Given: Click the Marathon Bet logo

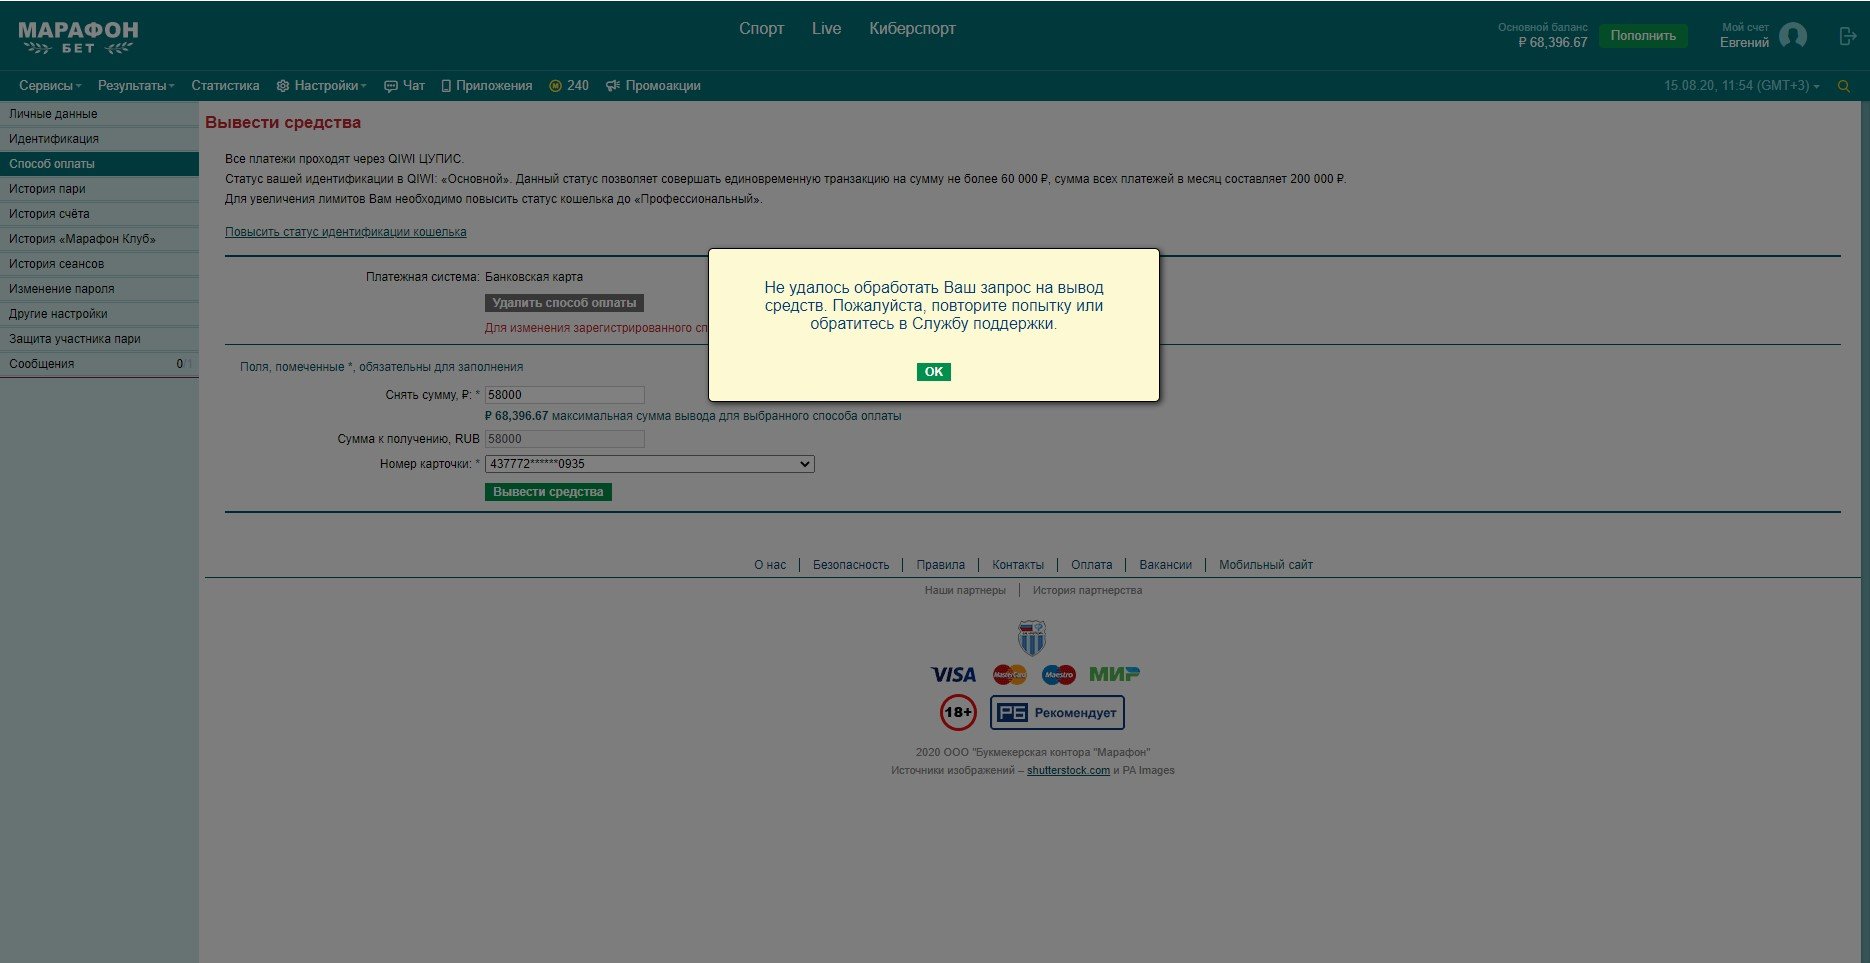Looking at the screenshot, I should 78,37.
